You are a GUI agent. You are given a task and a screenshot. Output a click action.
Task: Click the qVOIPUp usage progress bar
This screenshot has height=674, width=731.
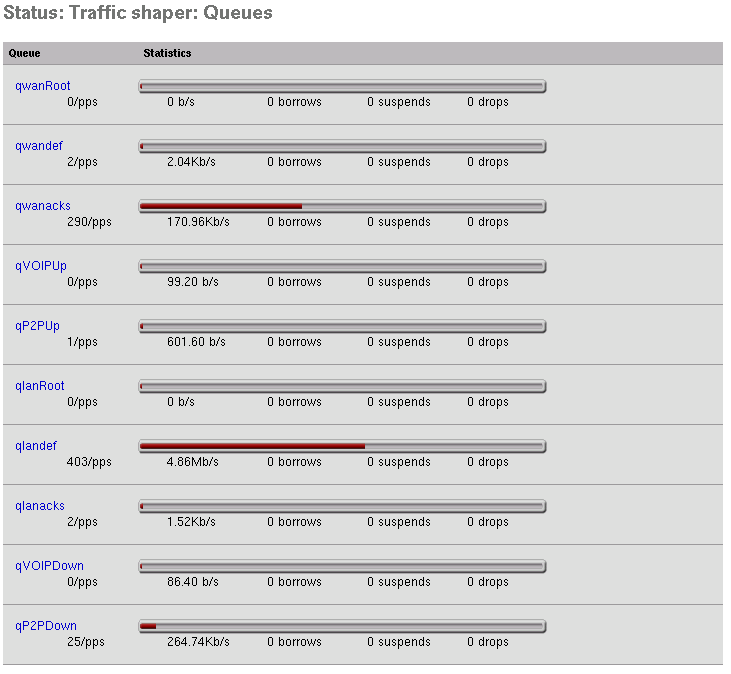342,266
